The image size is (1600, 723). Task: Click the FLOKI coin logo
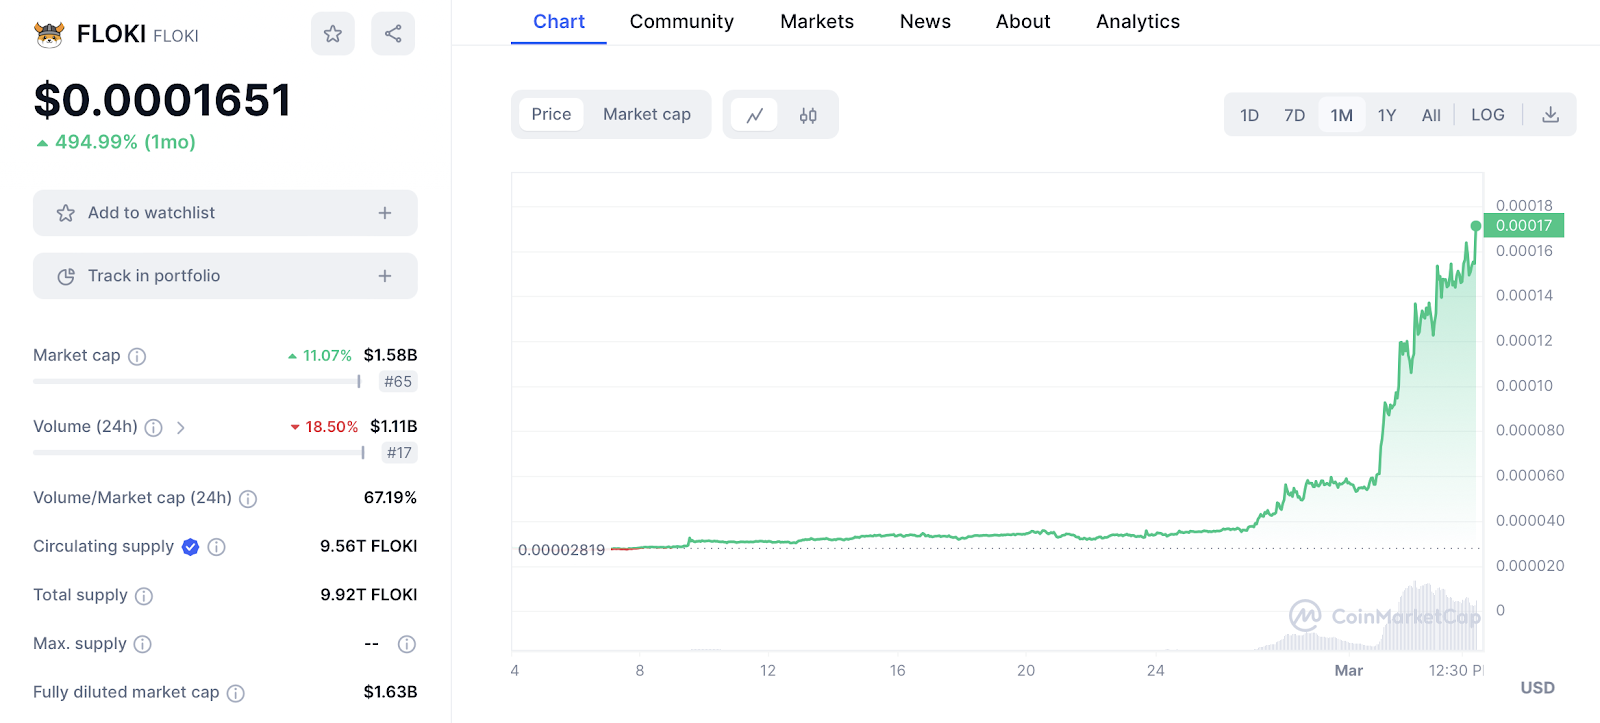(x=49, y=35)
